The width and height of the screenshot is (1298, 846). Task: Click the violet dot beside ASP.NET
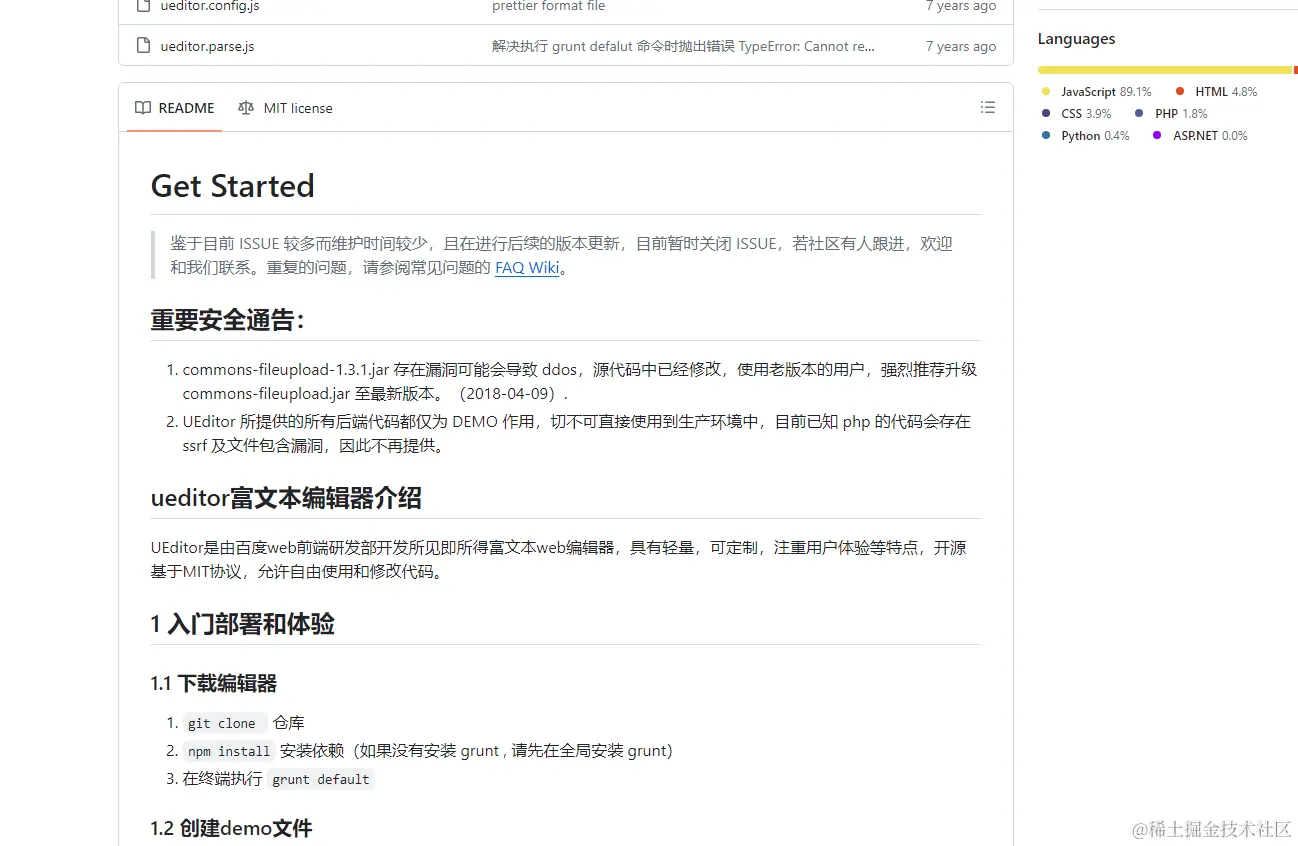[x=1157, y=136]
